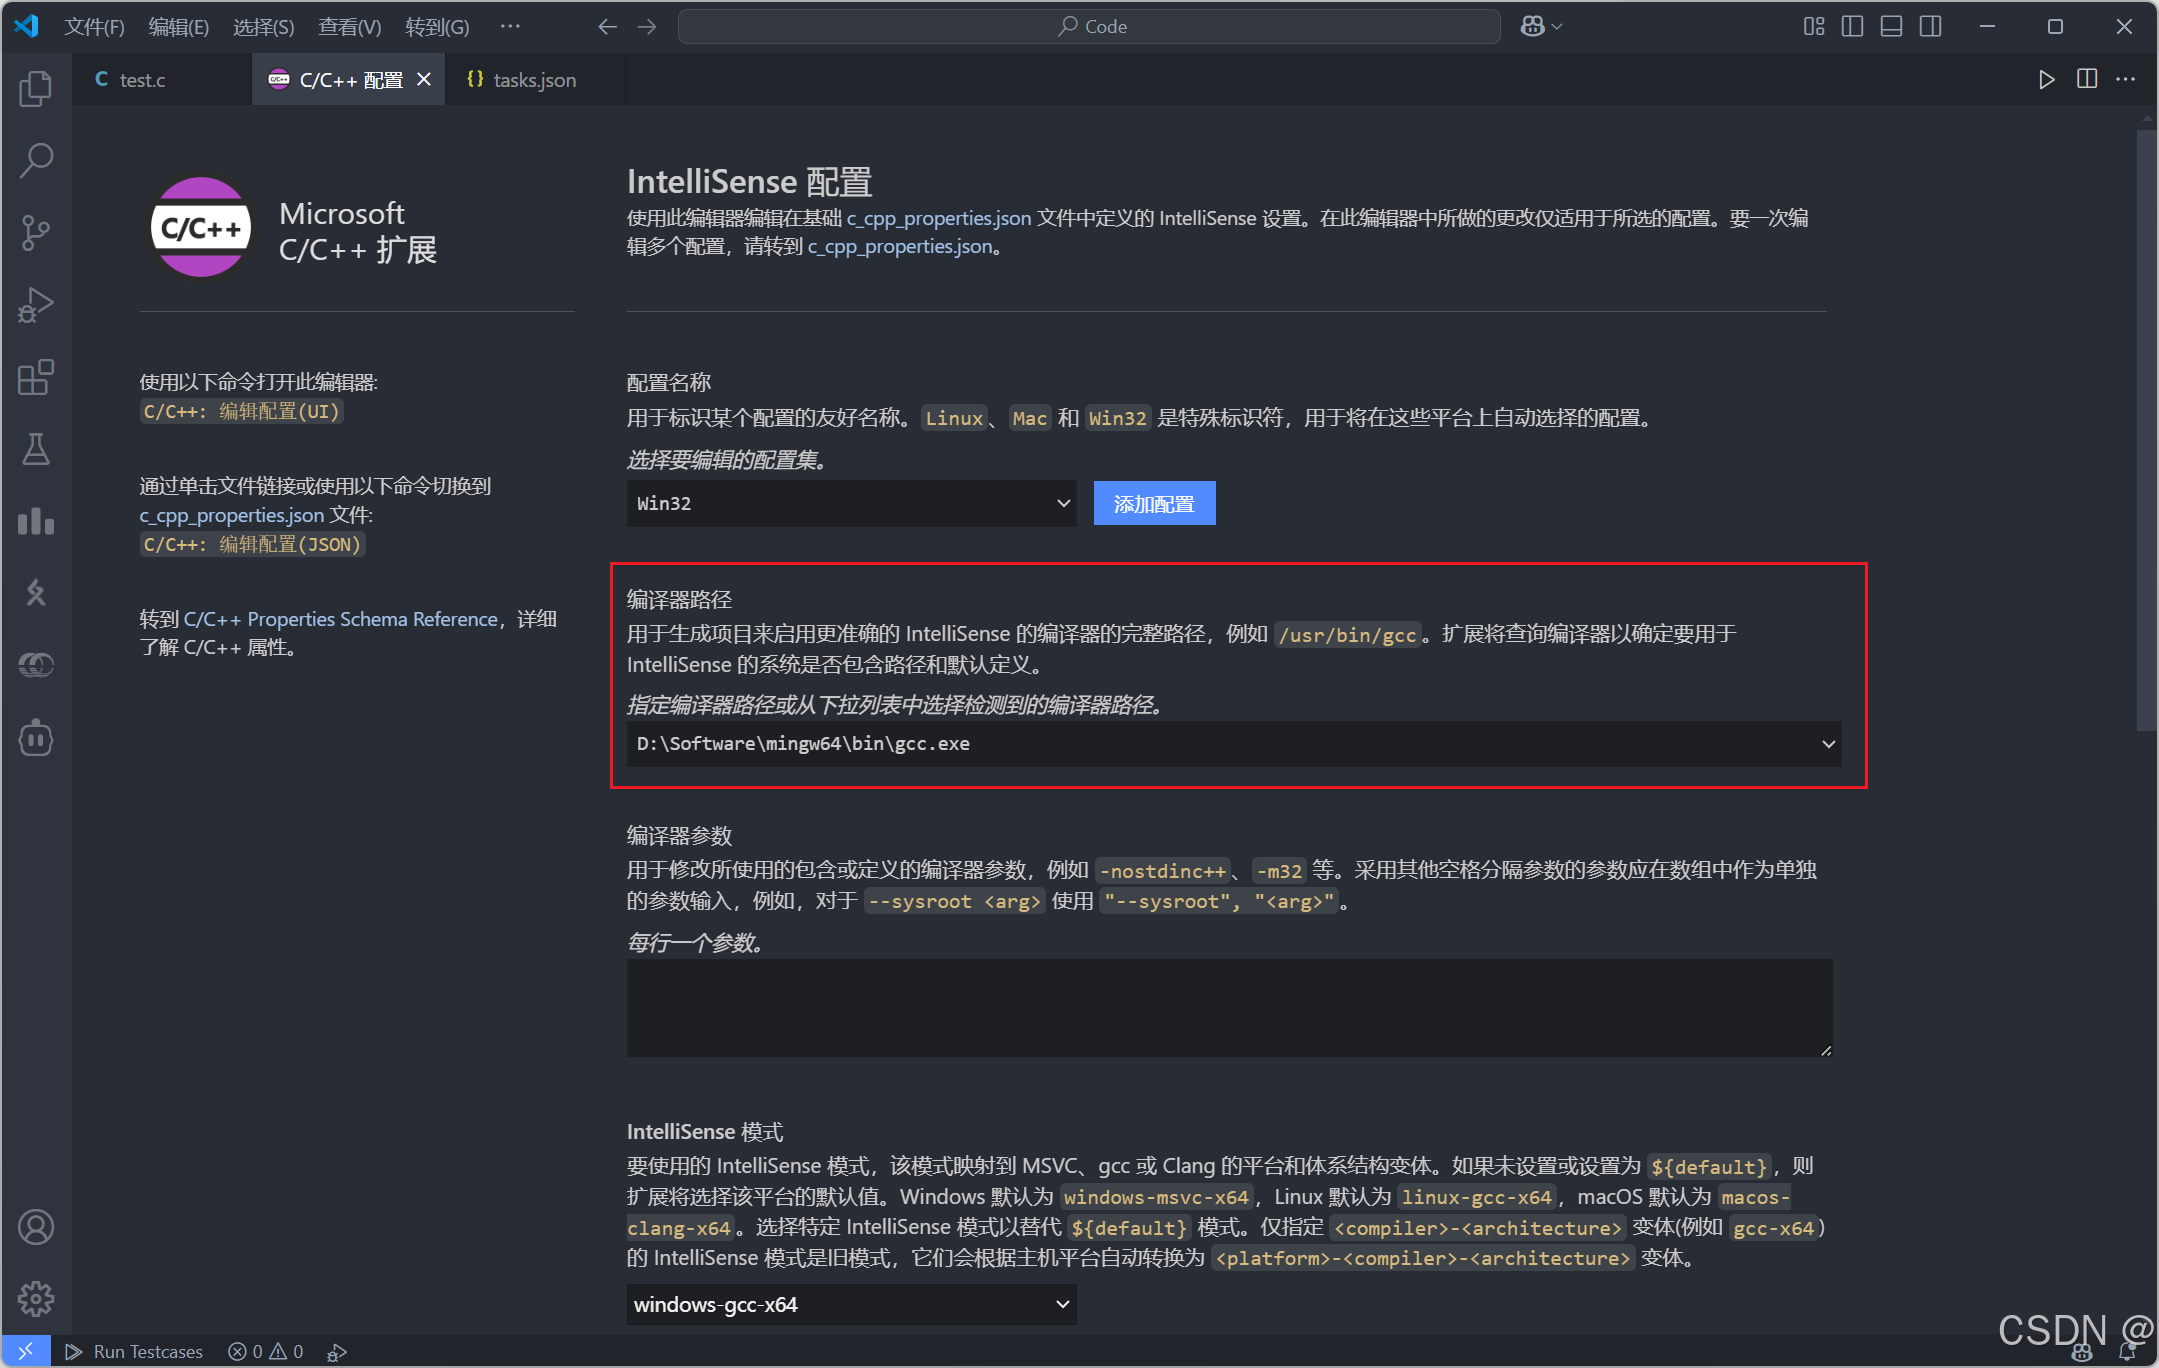The image size is (2159, 1368).
Task: Toggle the bottom panel layout icon
Action: pos(1891,27)
